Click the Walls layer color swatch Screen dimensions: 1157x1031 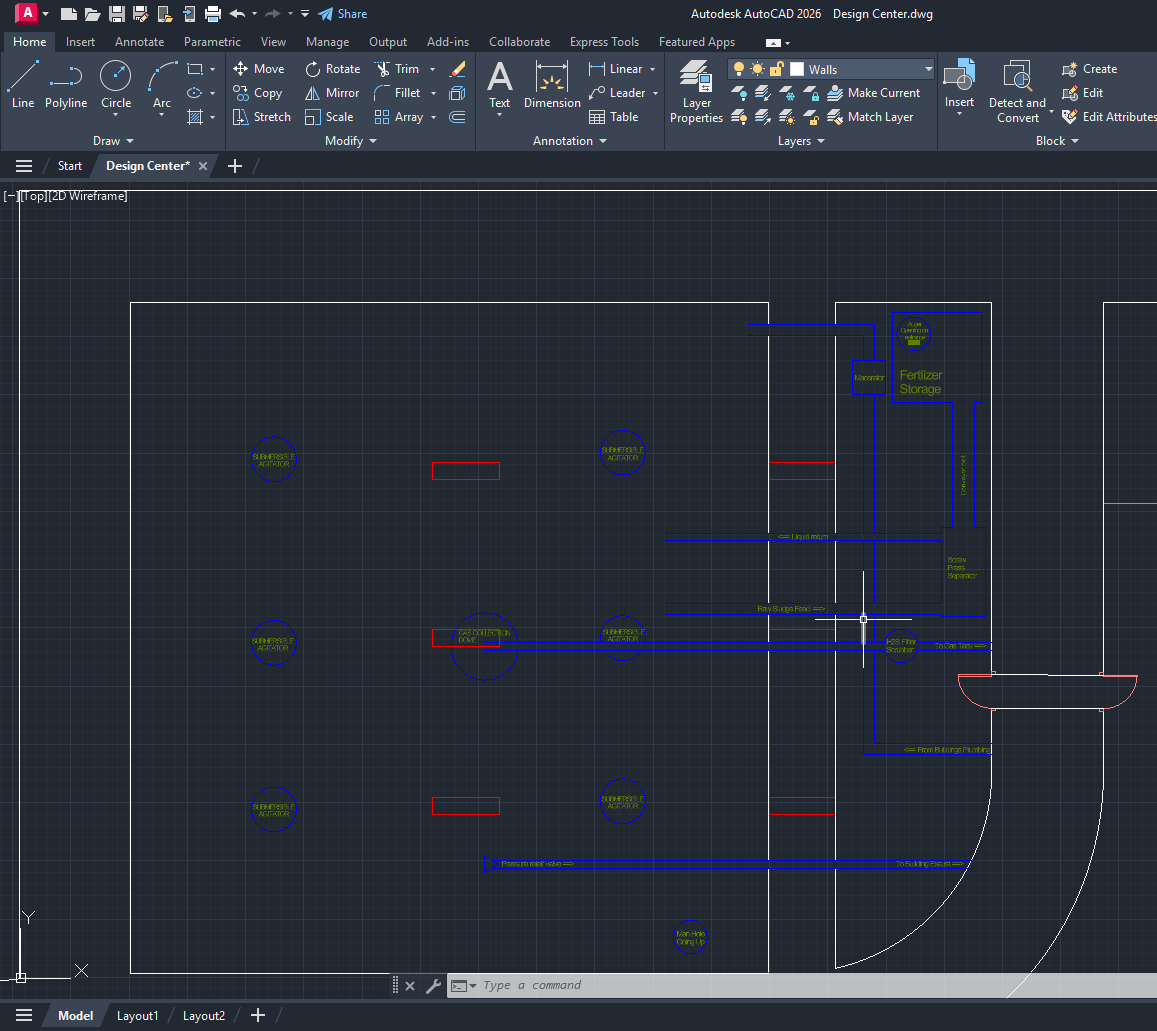[797, 69]
